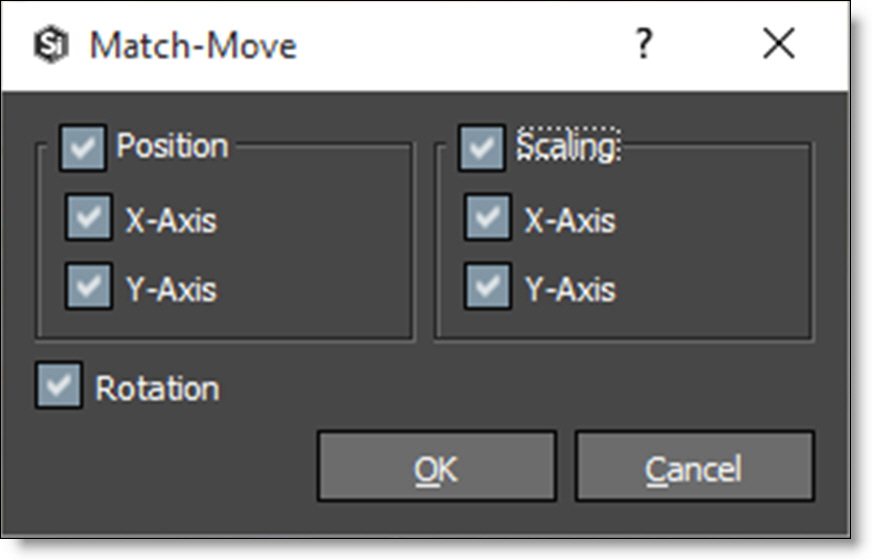
Task: Toggle Y-Axis checkbox under Scaling
Action: coord(488,288)
